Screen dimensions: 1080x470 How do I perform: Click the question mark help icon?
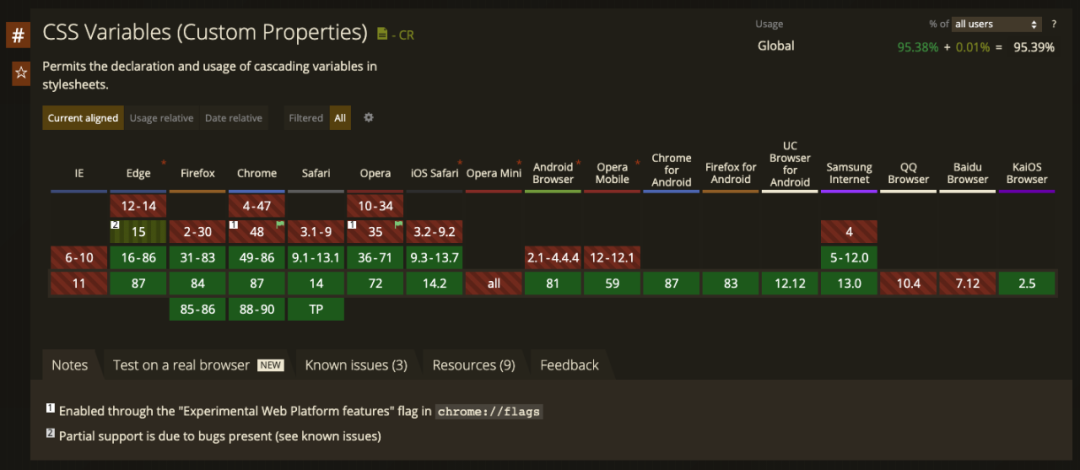1054,24
